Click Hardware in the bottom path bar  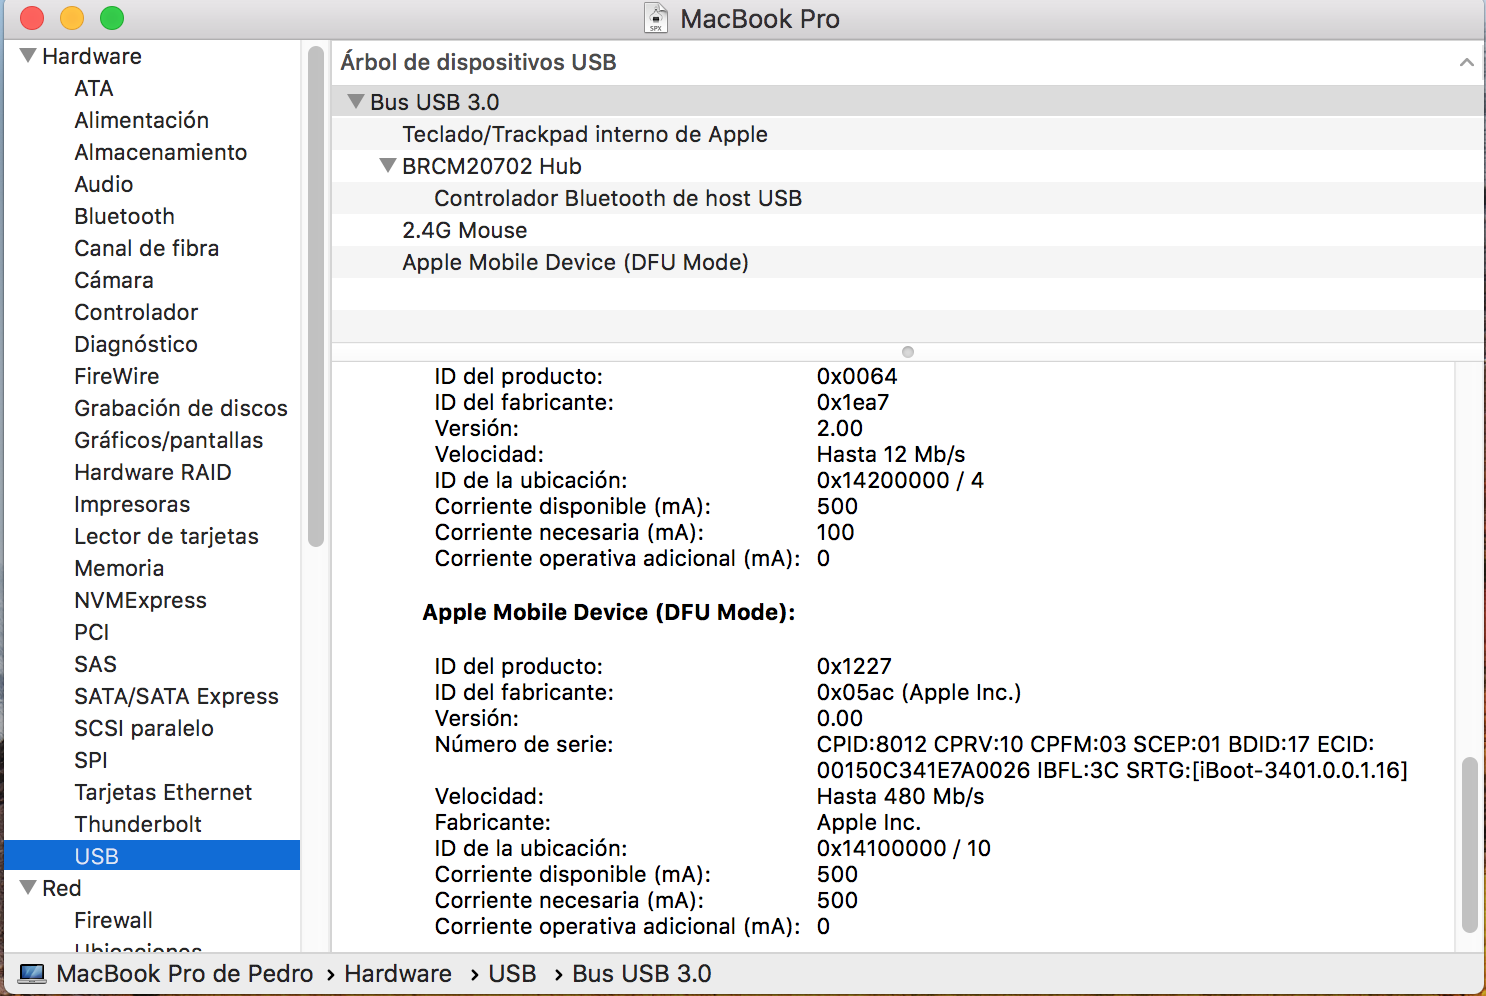tap(398, 974)
